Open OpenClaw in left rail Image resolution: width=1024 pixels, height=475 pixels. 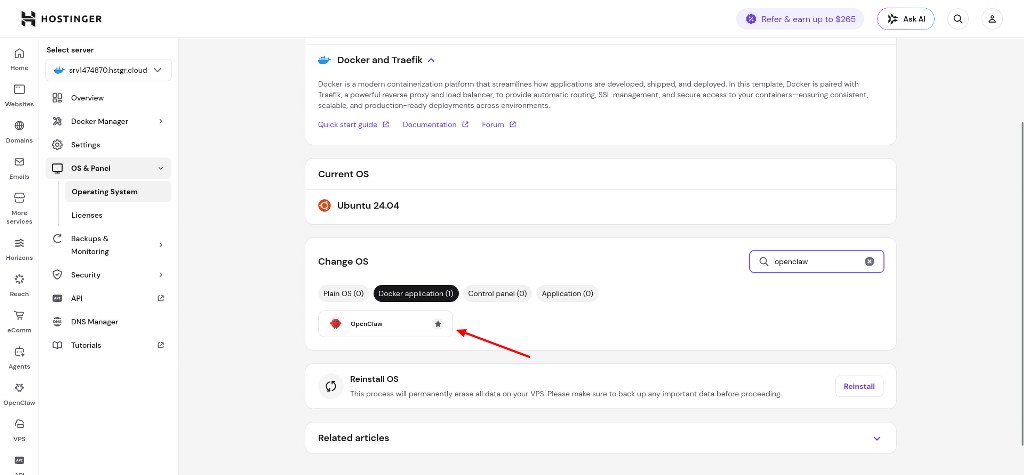point(19,394)
